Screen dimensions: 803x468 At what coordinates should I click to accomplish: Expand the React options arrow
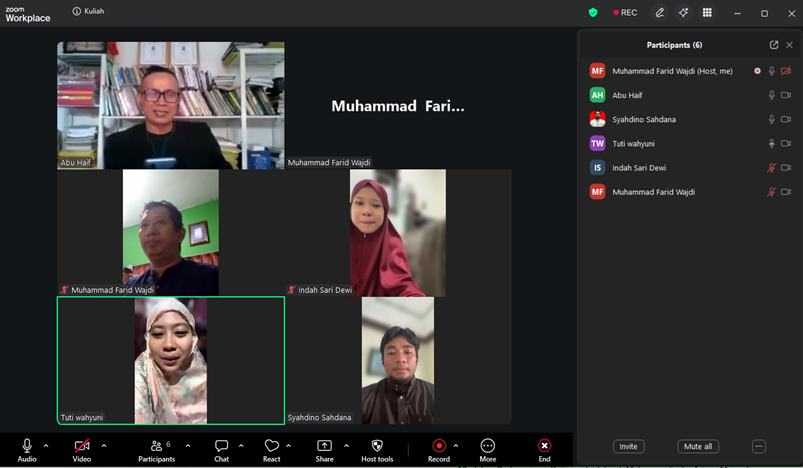click(x=288, y=446)
